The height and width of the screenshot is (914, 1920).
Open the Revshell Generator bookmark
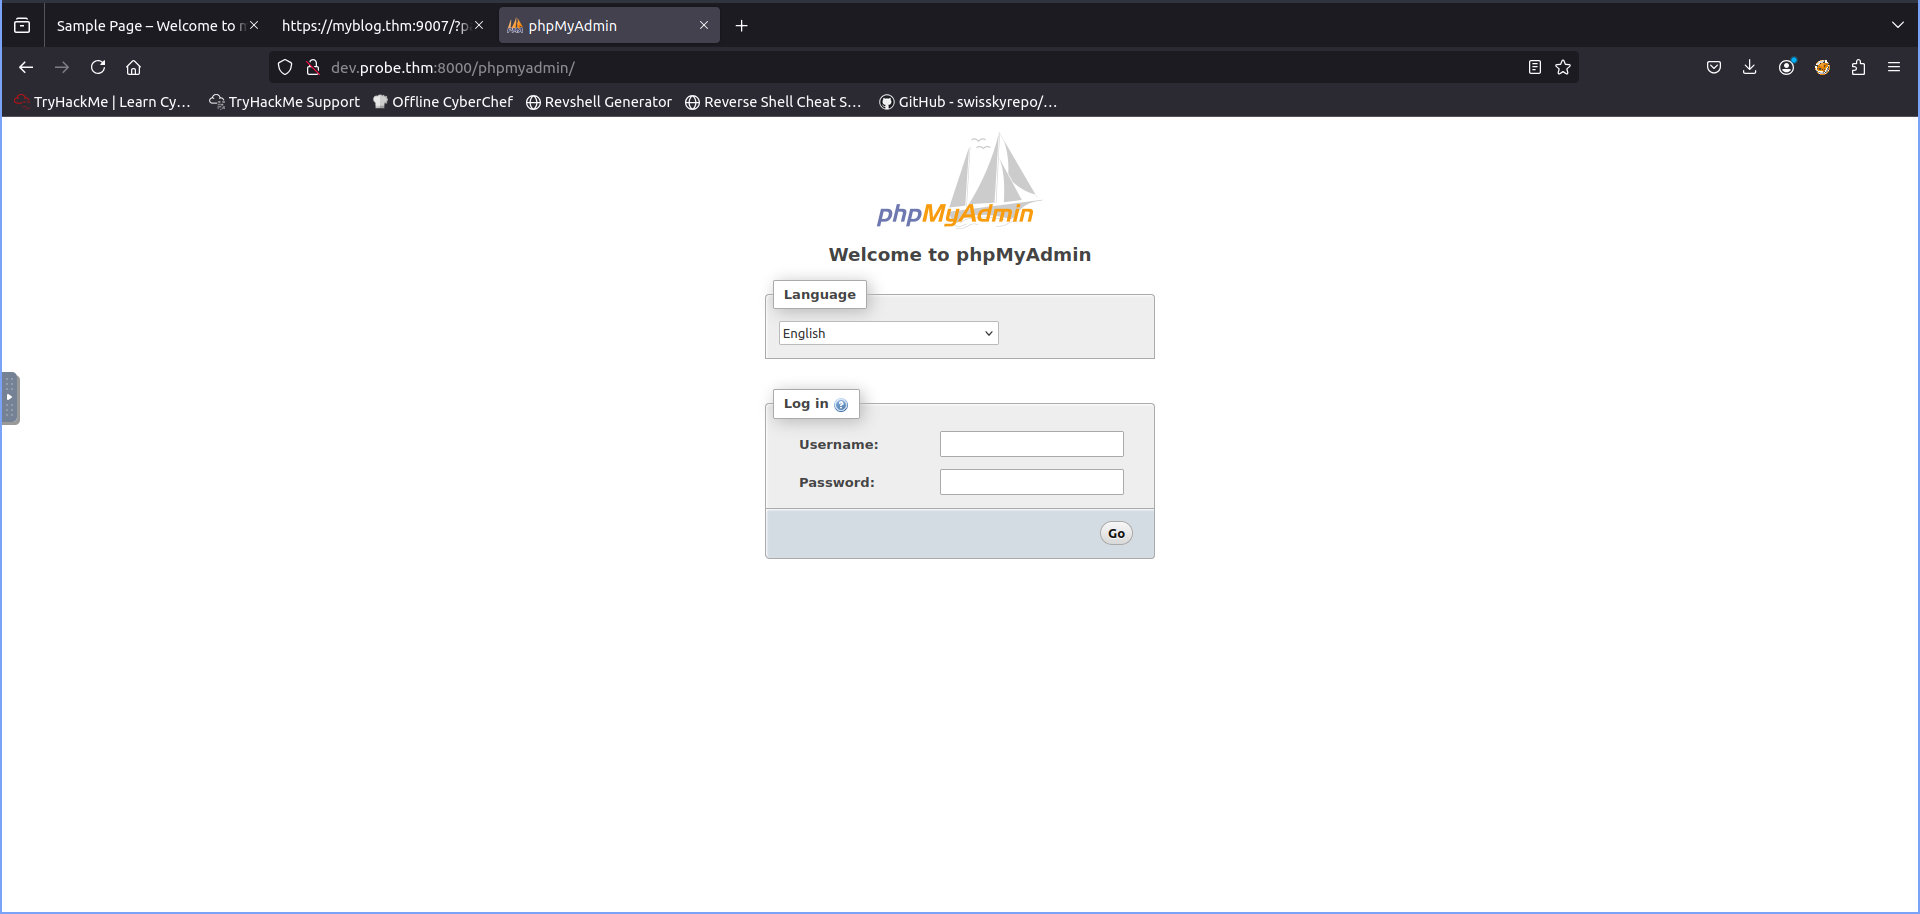[x=598, y=101]
